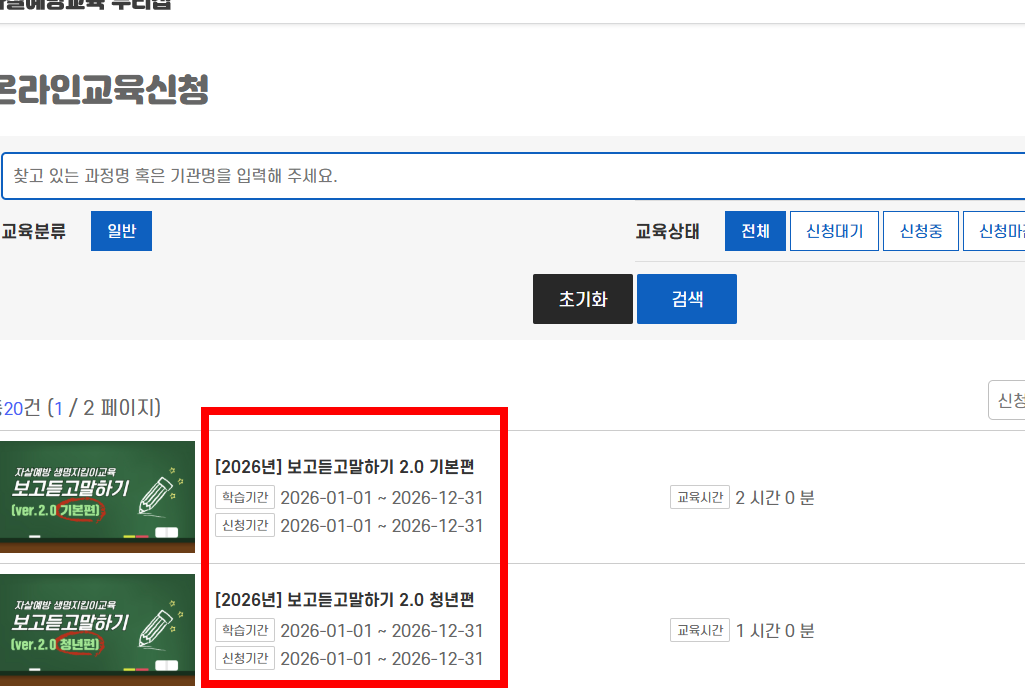This screenshot has height=696, width=1025.
Task: Select the 일반 education category button
Action: point(121,230)
